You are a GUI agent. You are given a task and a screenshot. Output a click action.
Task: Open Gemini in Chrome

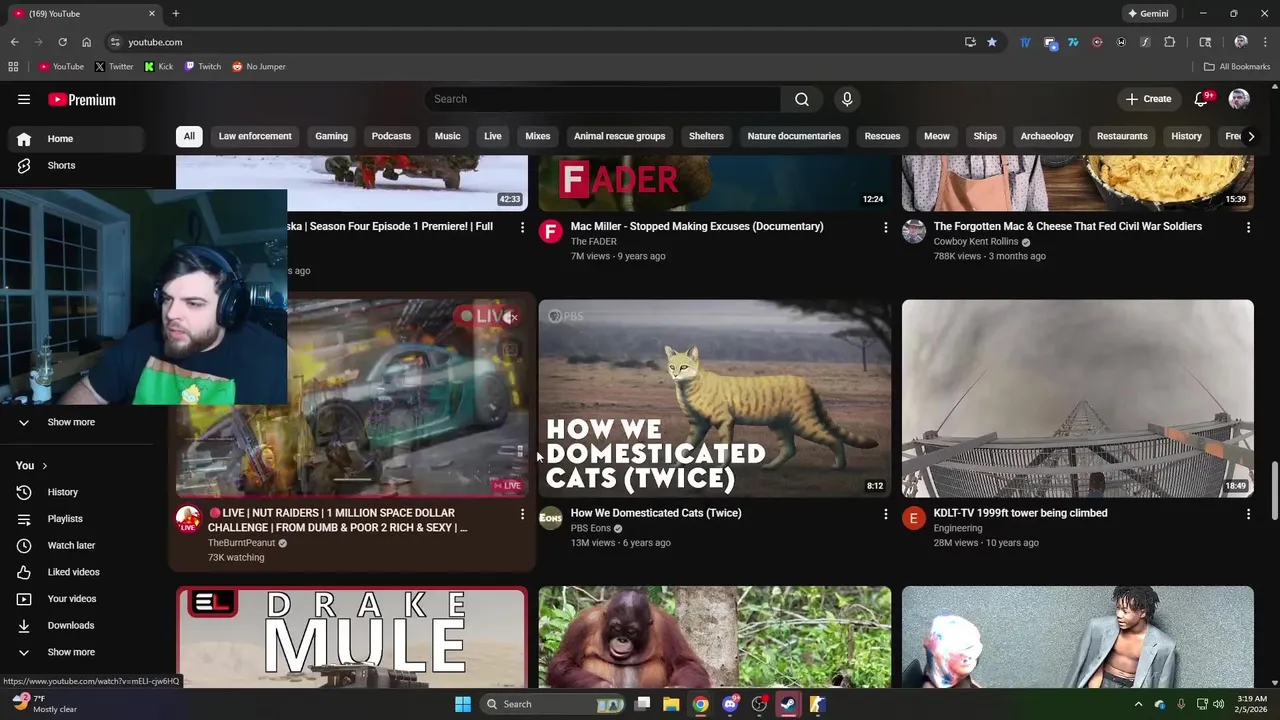pos(1148,14)
